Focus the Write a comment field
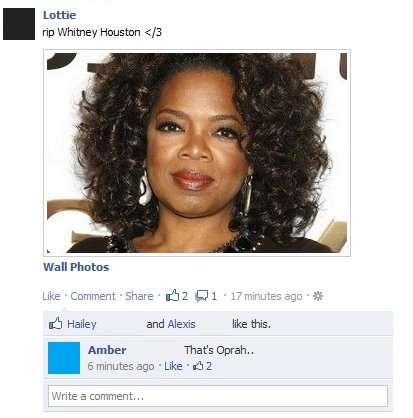413x418 pixels. point(218,396)
